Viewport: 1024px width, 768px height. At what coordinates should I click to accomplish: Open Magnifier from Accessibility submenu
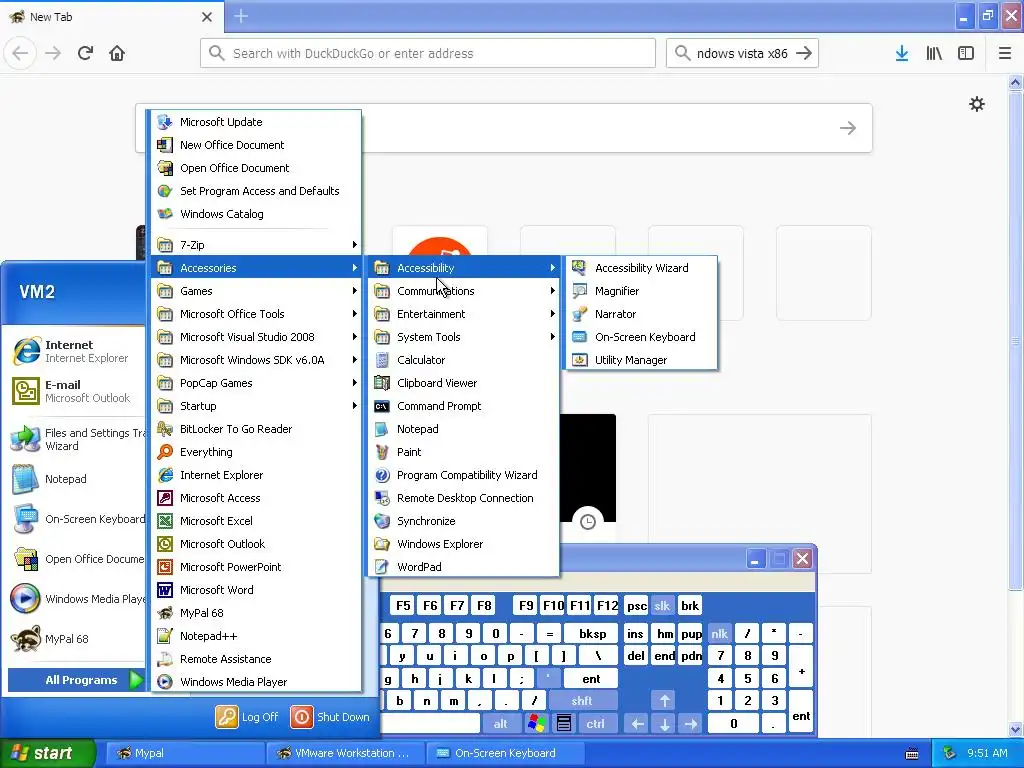pyautogui.click(x=641, y=291)
